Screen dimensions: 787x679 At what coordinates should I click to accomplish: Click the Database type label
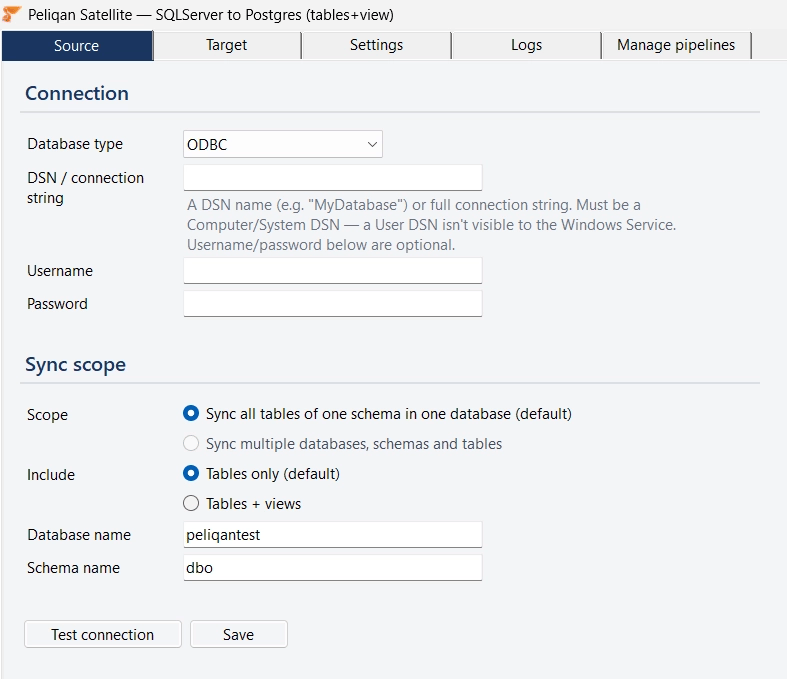pyautogui.click(x=75, y=145)
